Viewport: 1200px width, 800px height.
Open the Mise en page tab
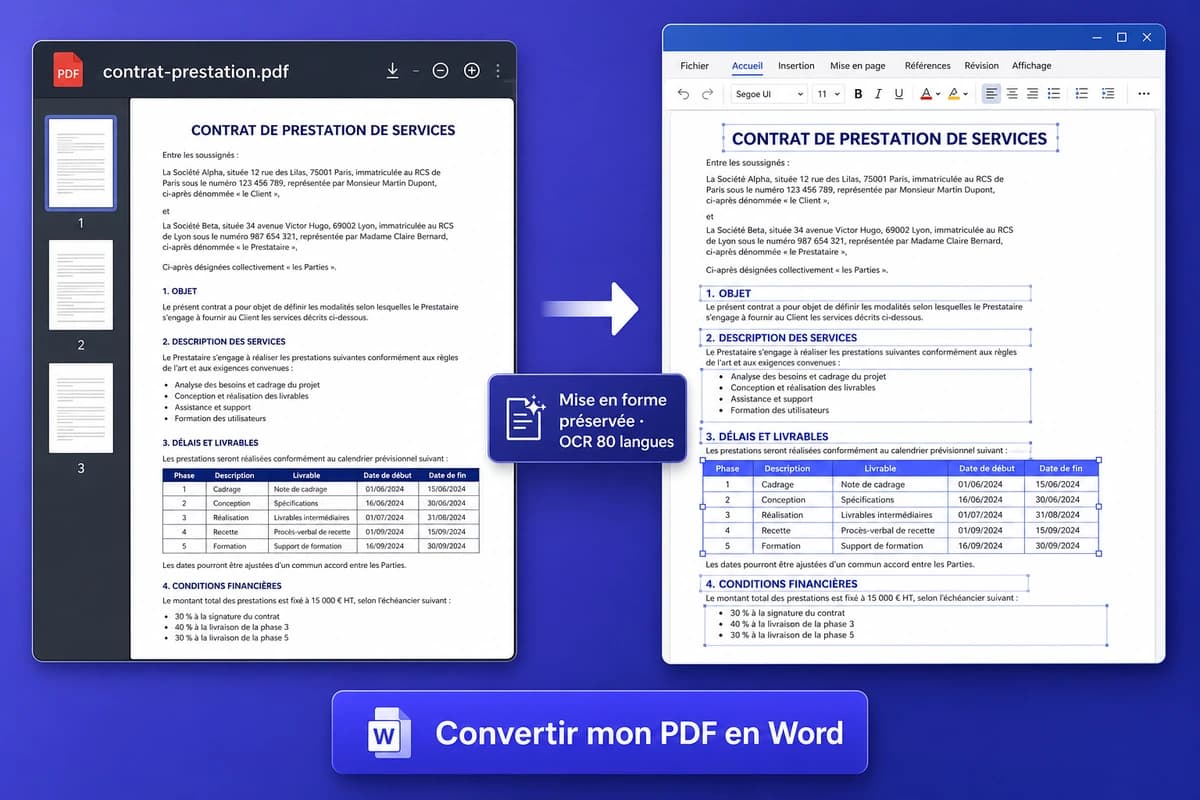[x=857, y=66]
